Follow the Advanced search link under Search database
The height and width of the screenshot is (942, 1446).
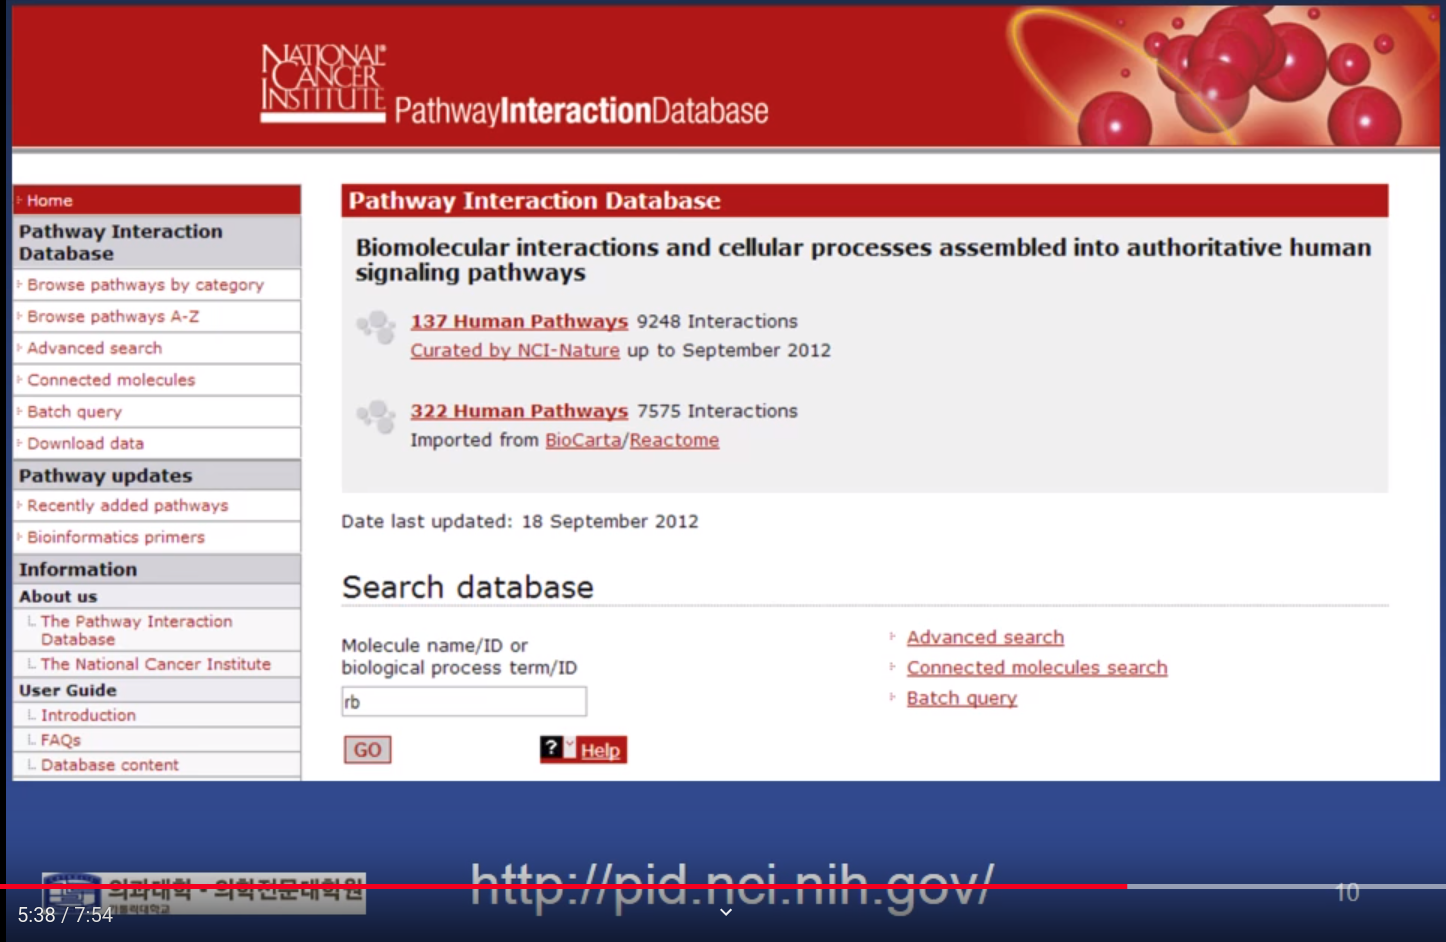[x=985, y=637]
